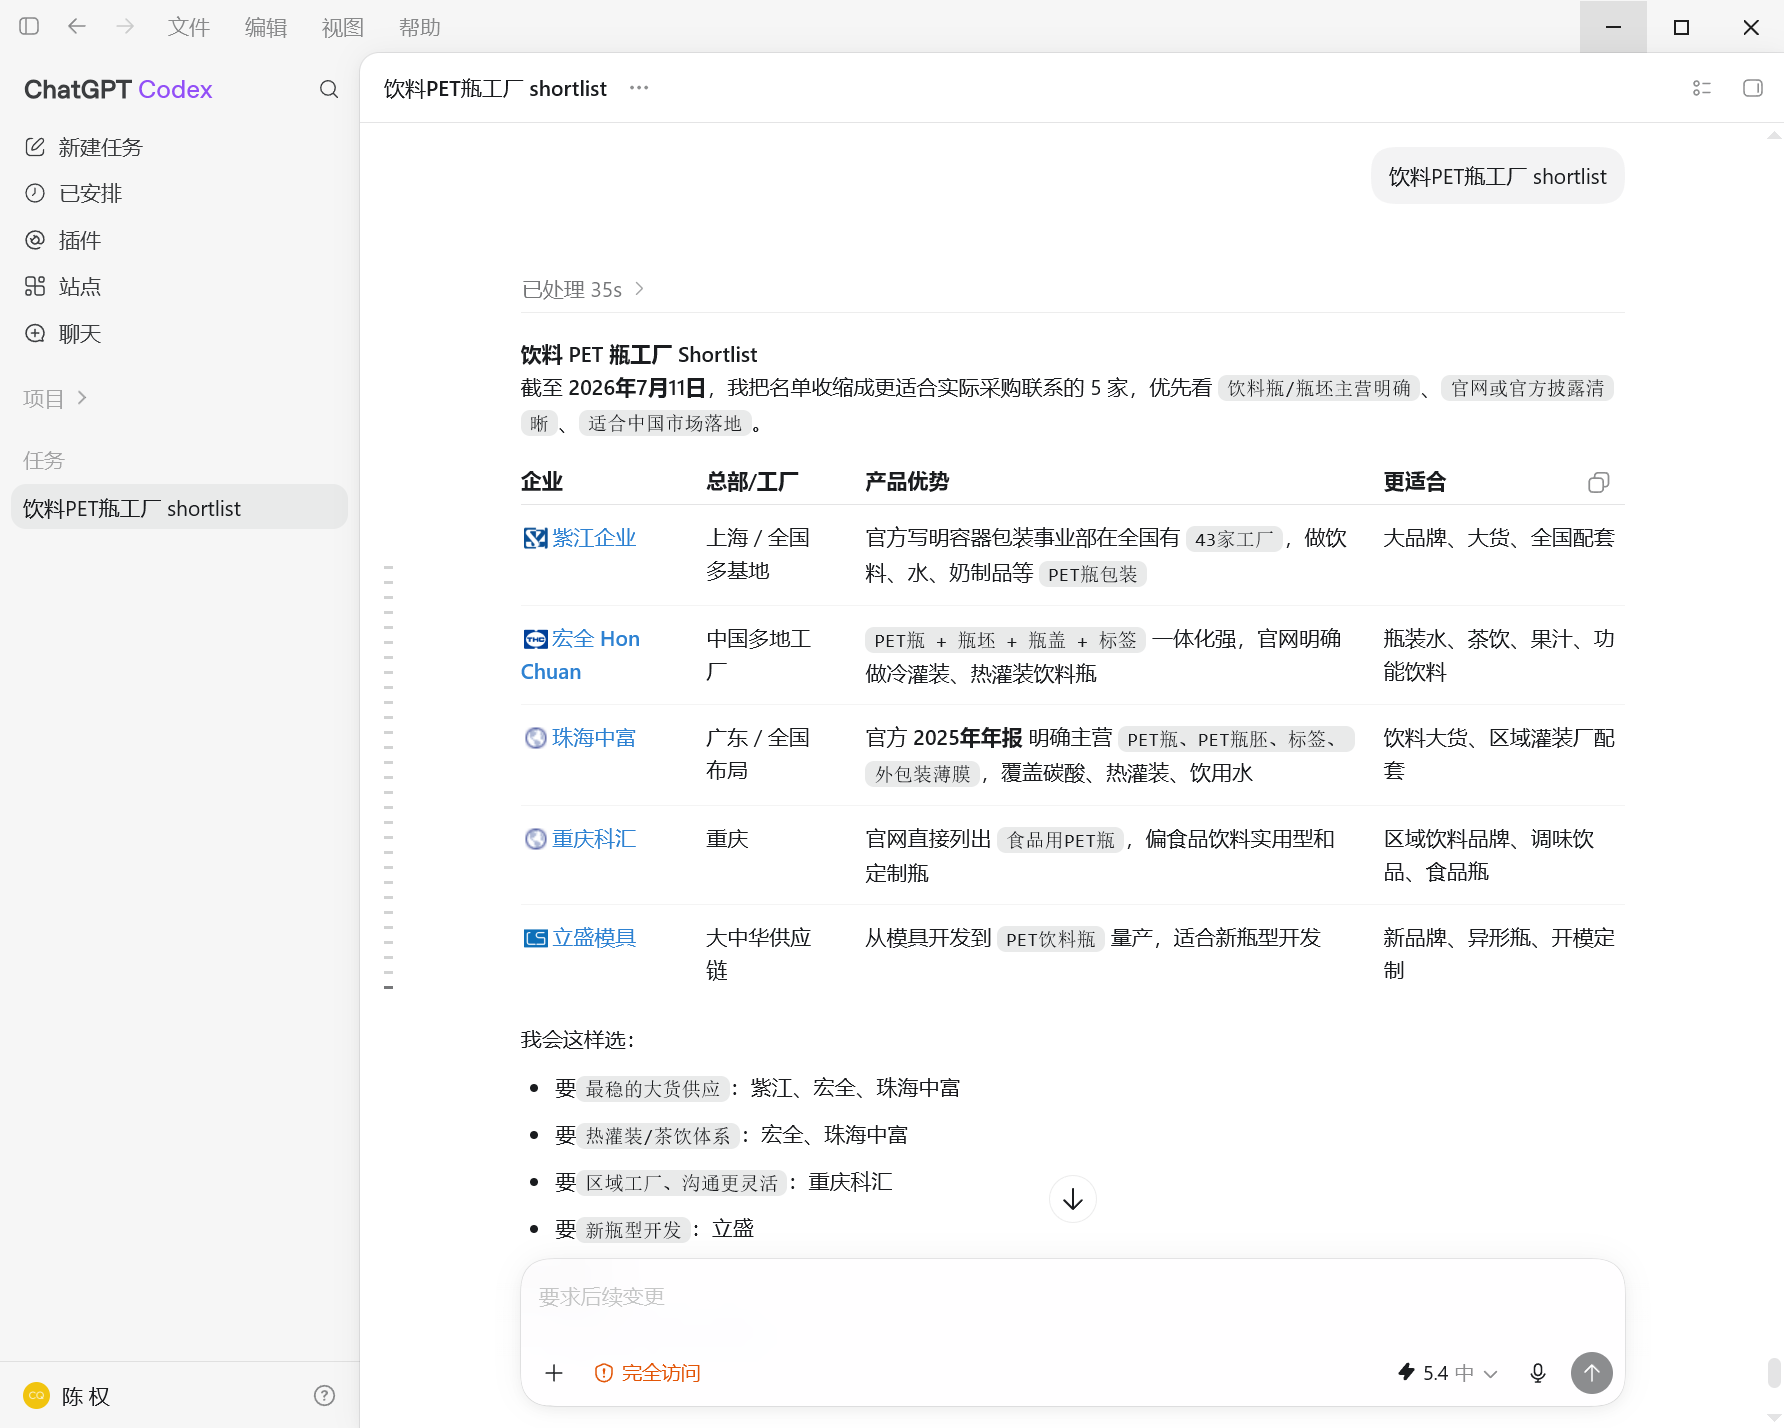Image resolution: width=1784 pixels, height=1428 pixels.
Task: Click the ChatGPT Codex logo title
Action: (118, 89)
